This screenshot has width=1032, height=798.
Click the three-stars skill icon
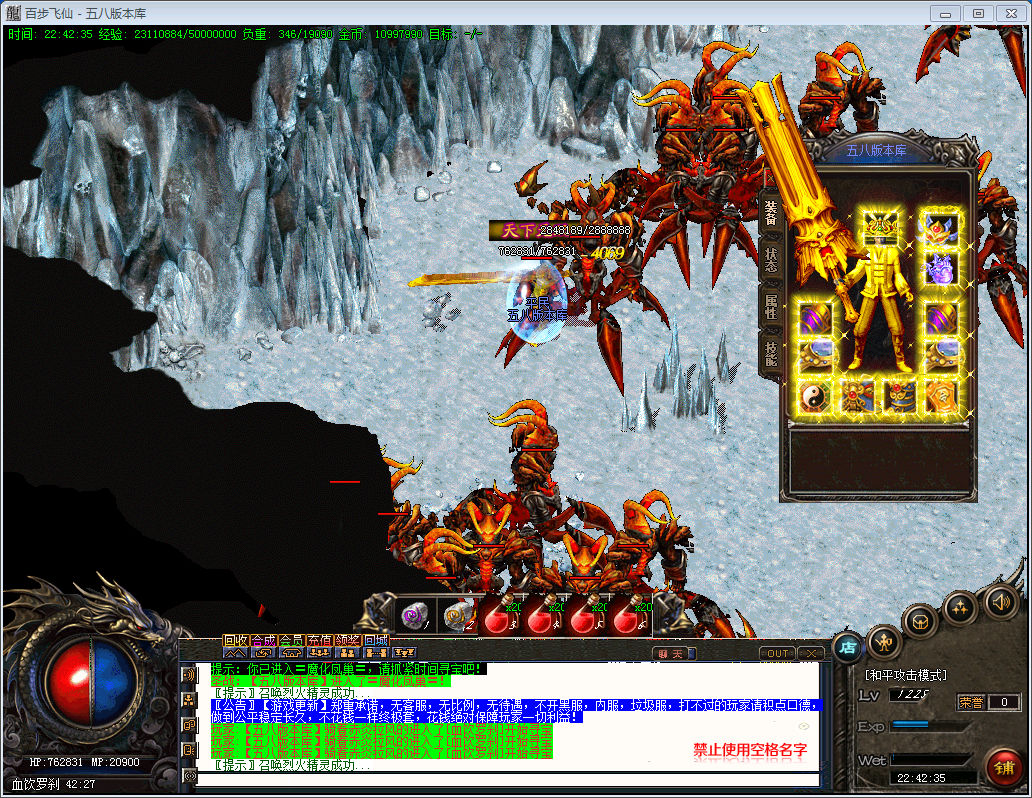[x=960, y=608]
